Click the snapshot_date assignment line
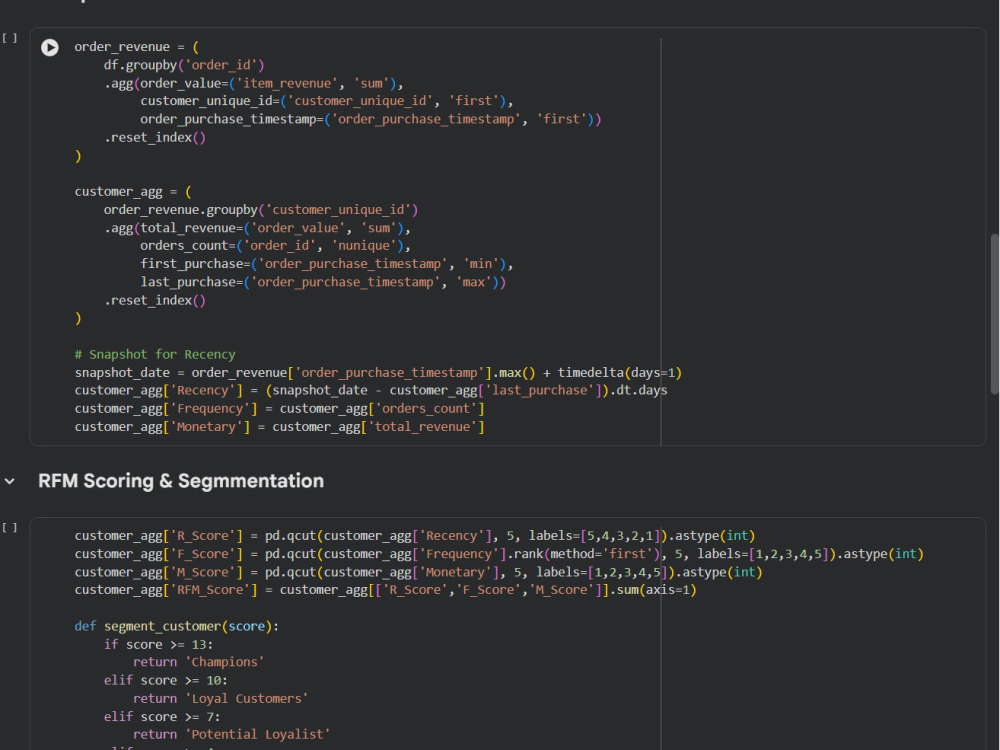 378,372
